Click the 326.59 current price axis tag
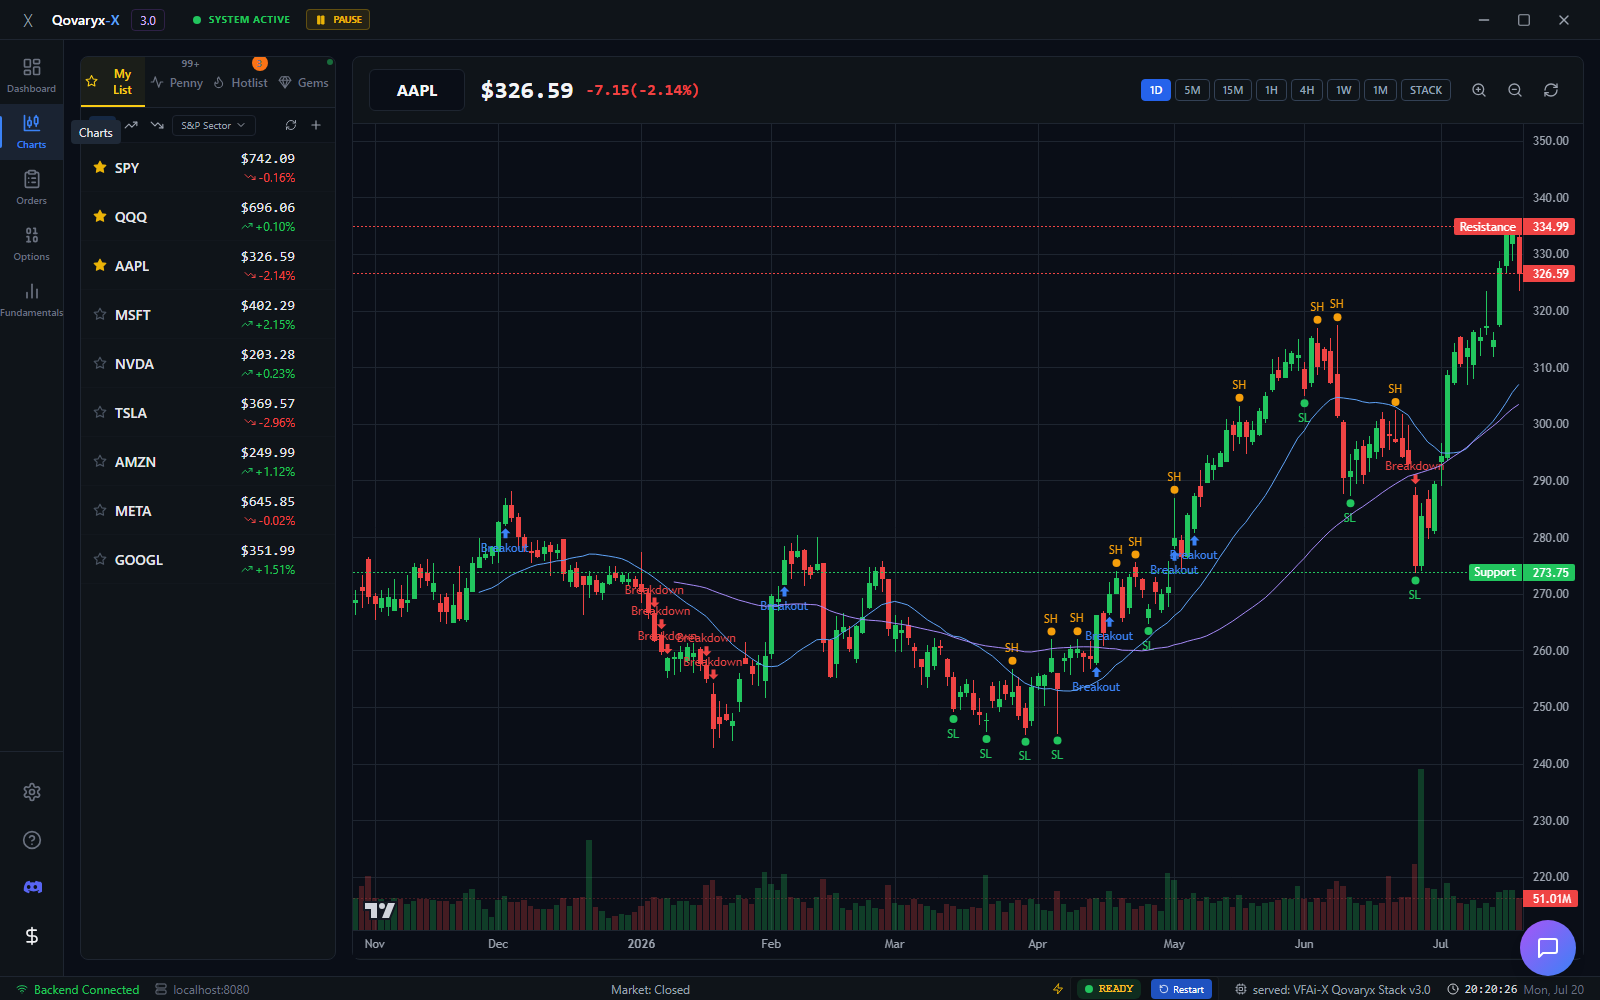1600x1000 pixels. tap(1548, 273)
